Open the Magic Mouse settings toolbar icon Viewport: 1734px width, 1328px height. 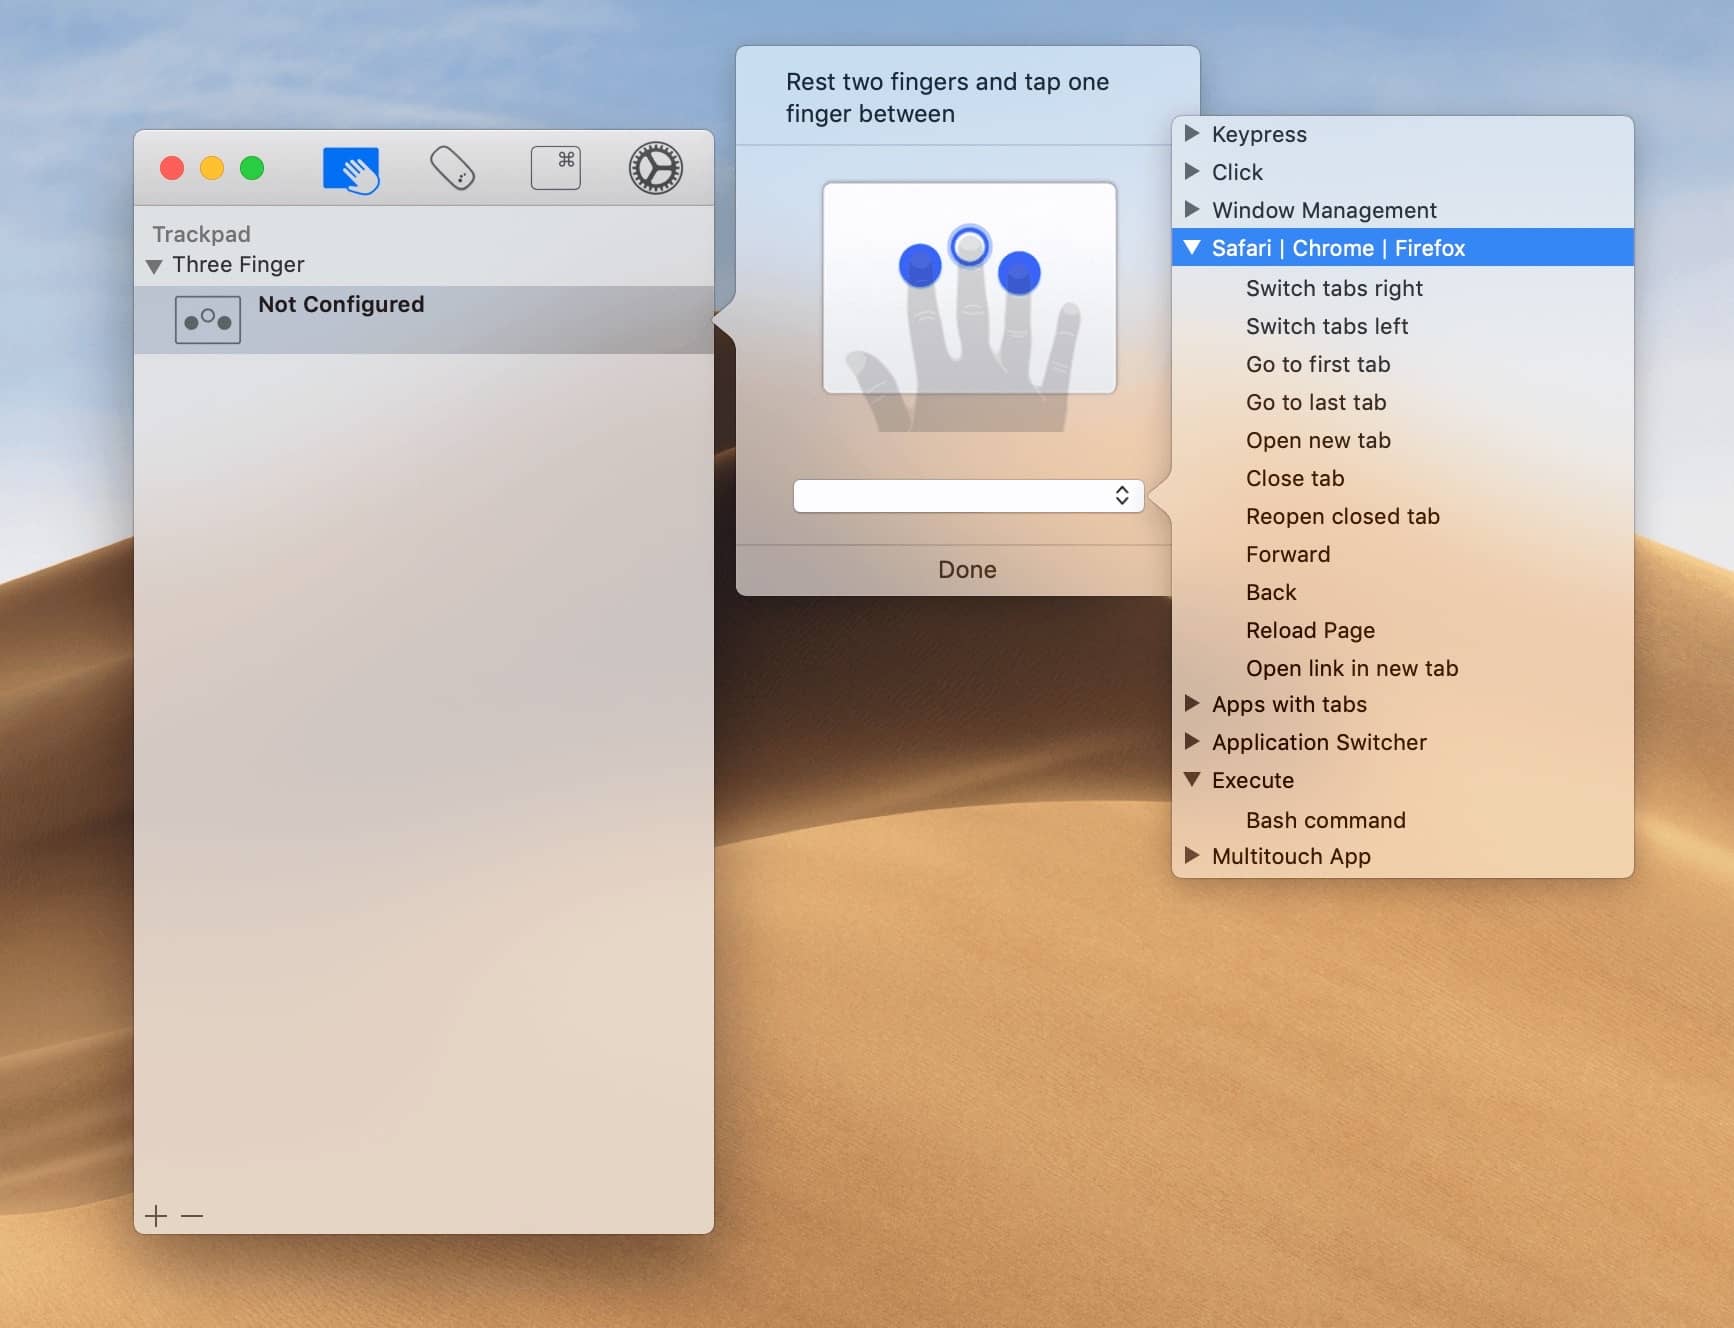click(x=453, y=168)
